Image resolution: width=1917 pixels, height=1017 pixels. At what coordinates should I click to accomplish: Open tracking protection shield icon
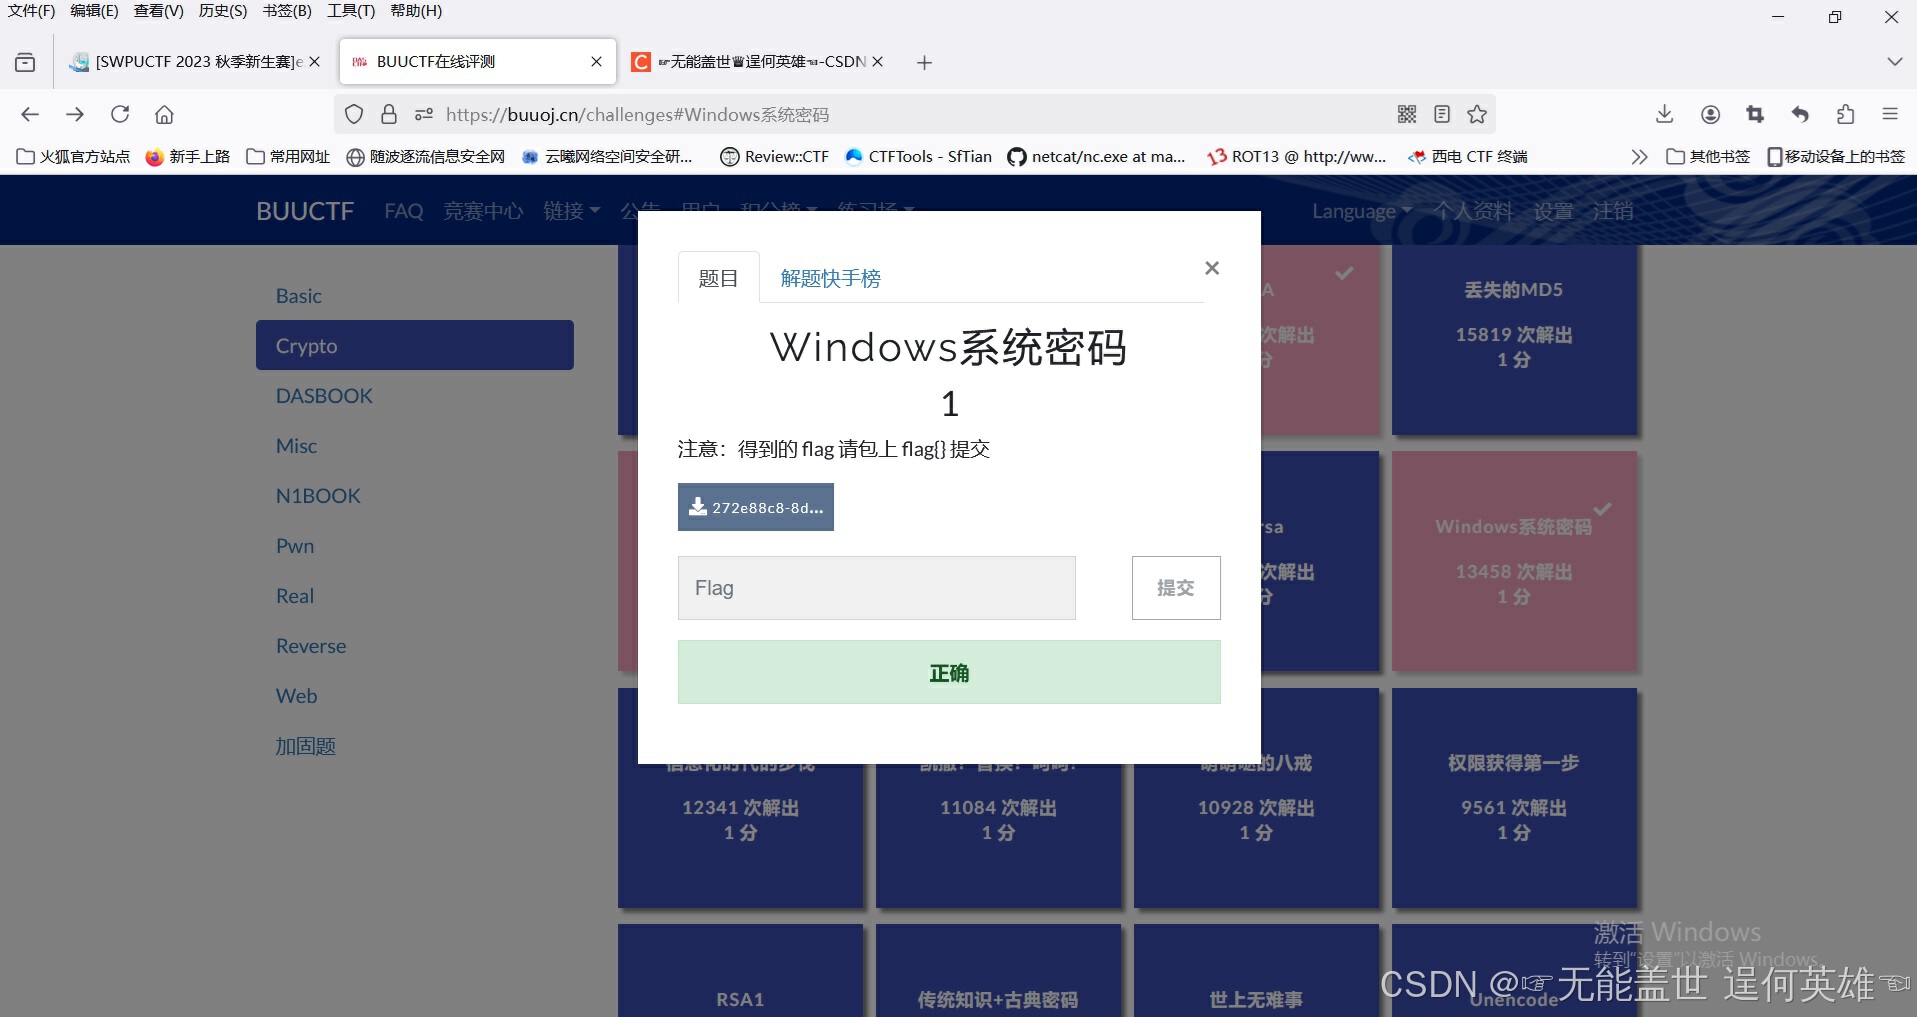pos(354,114)
